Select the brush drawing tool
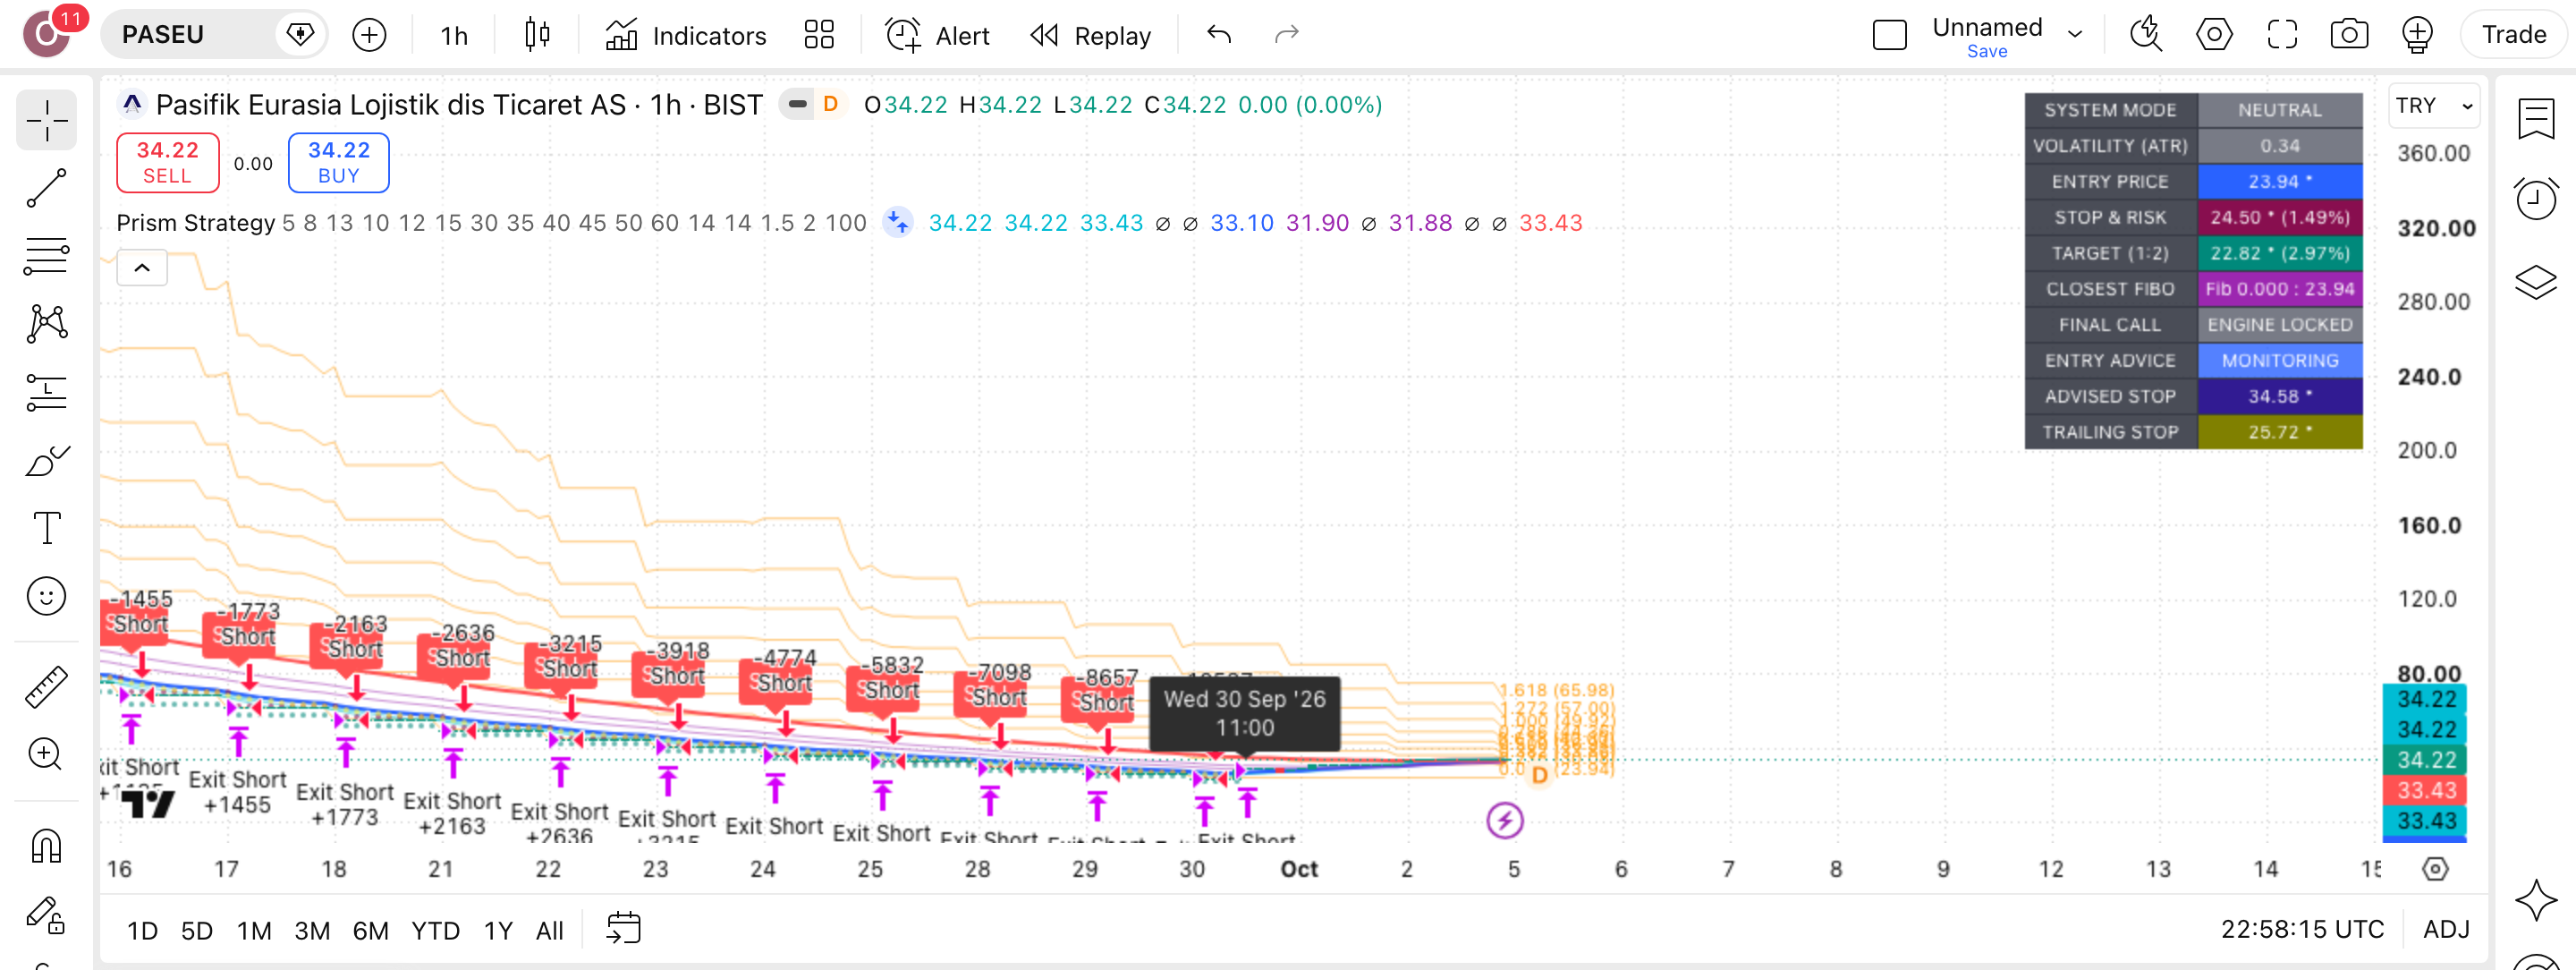Screen dimensions: 2576x970 [46, 460]
